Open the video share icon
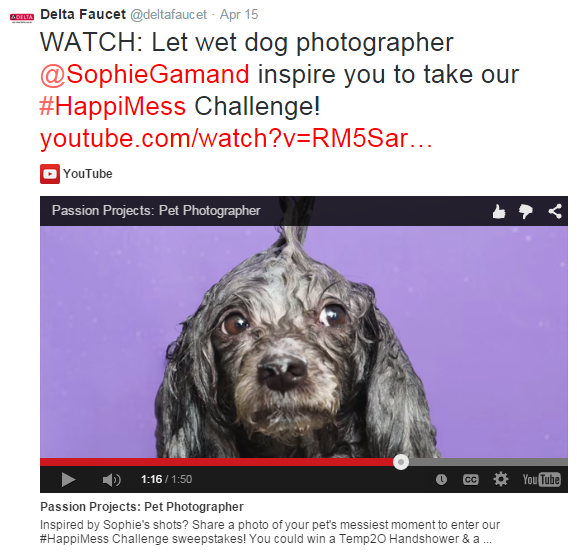 [x=555, y=211]
